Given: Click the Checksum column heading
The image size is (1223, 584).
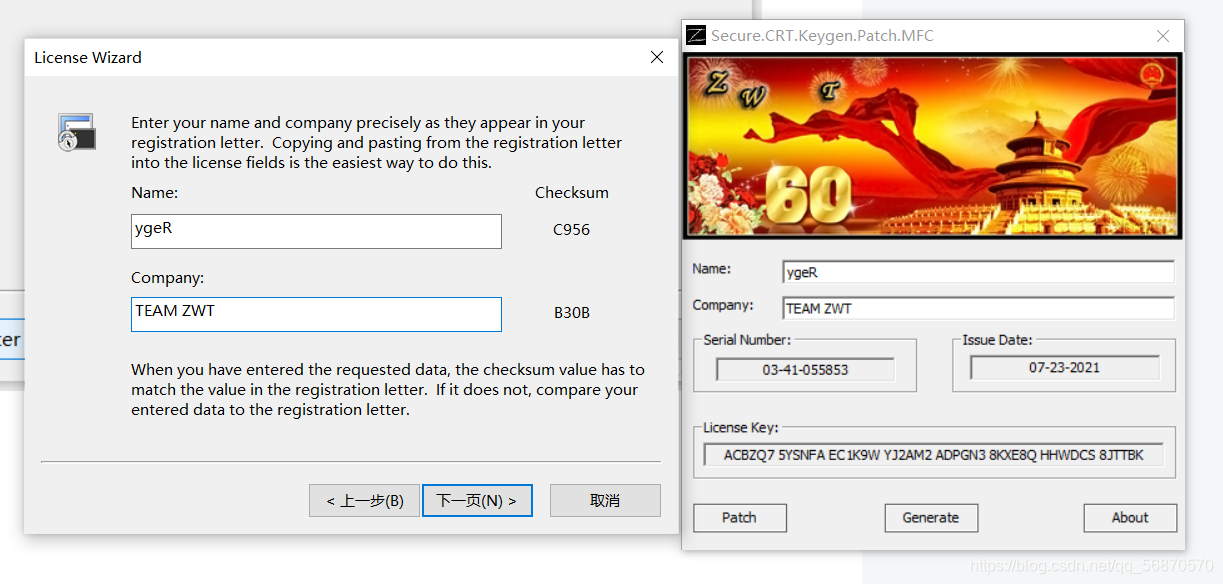Looking at the screenshot, I should pyautogui.click(x=572, y=193).
